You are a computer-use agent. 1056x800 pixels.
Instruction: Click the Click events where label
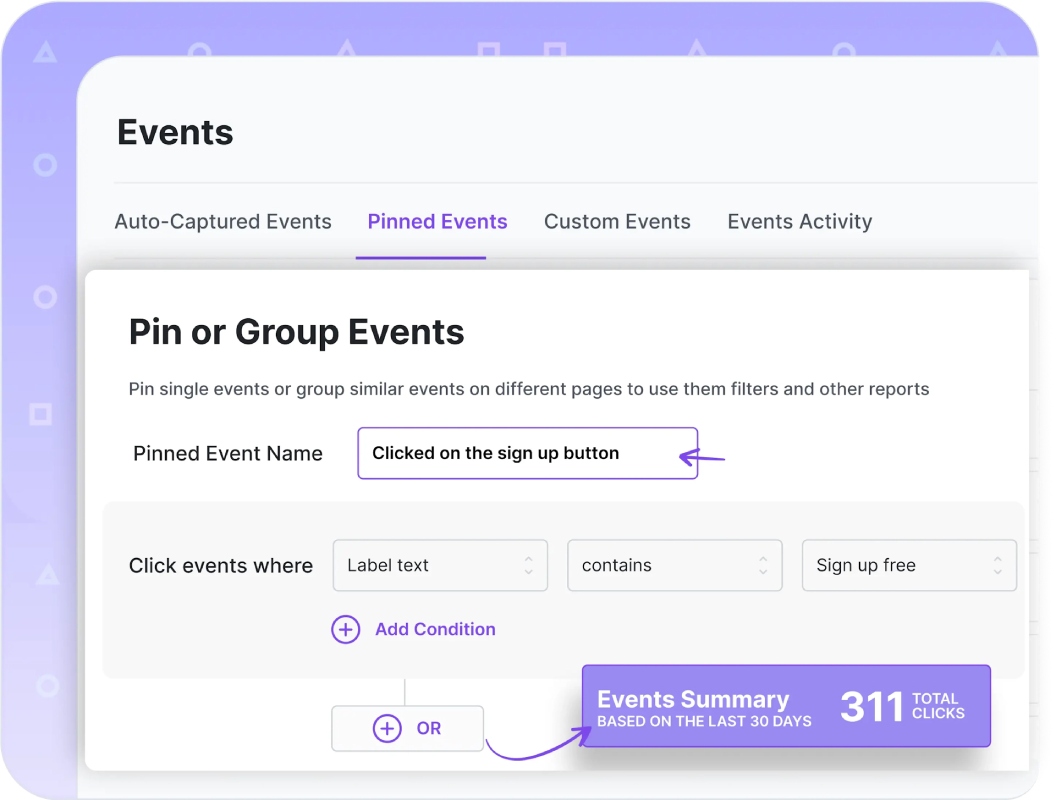[x=221, y=566]
